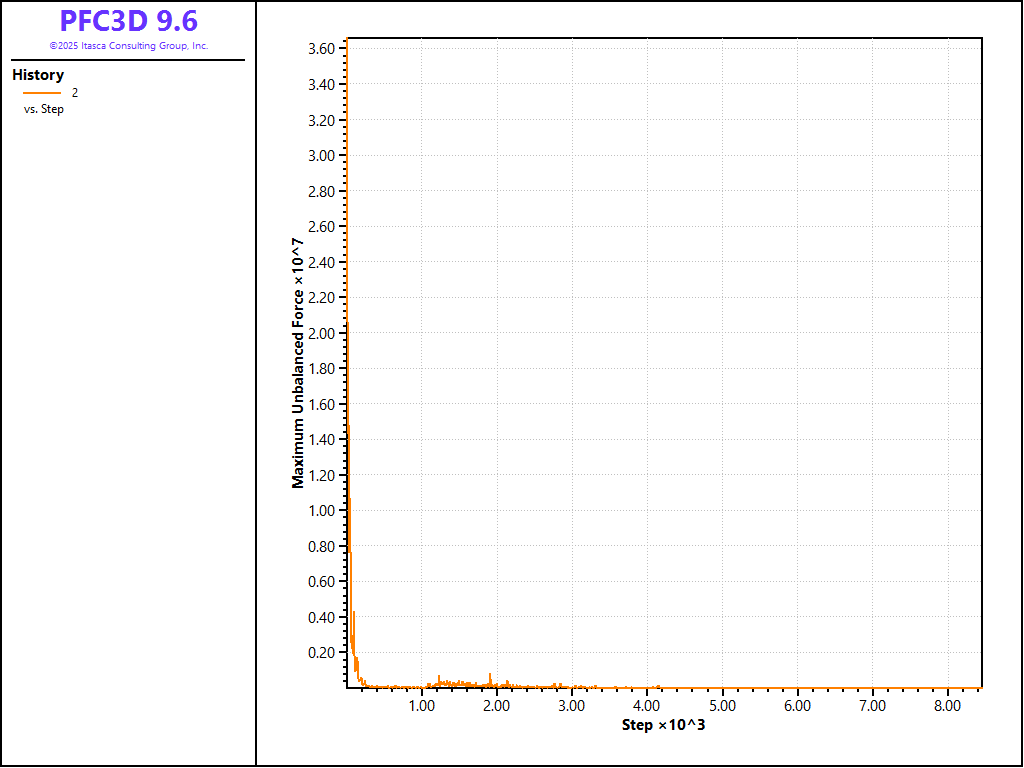Click the 'vs. Step' legend text
This screenshot has height=768, width=1024.
tap(44, 109)
